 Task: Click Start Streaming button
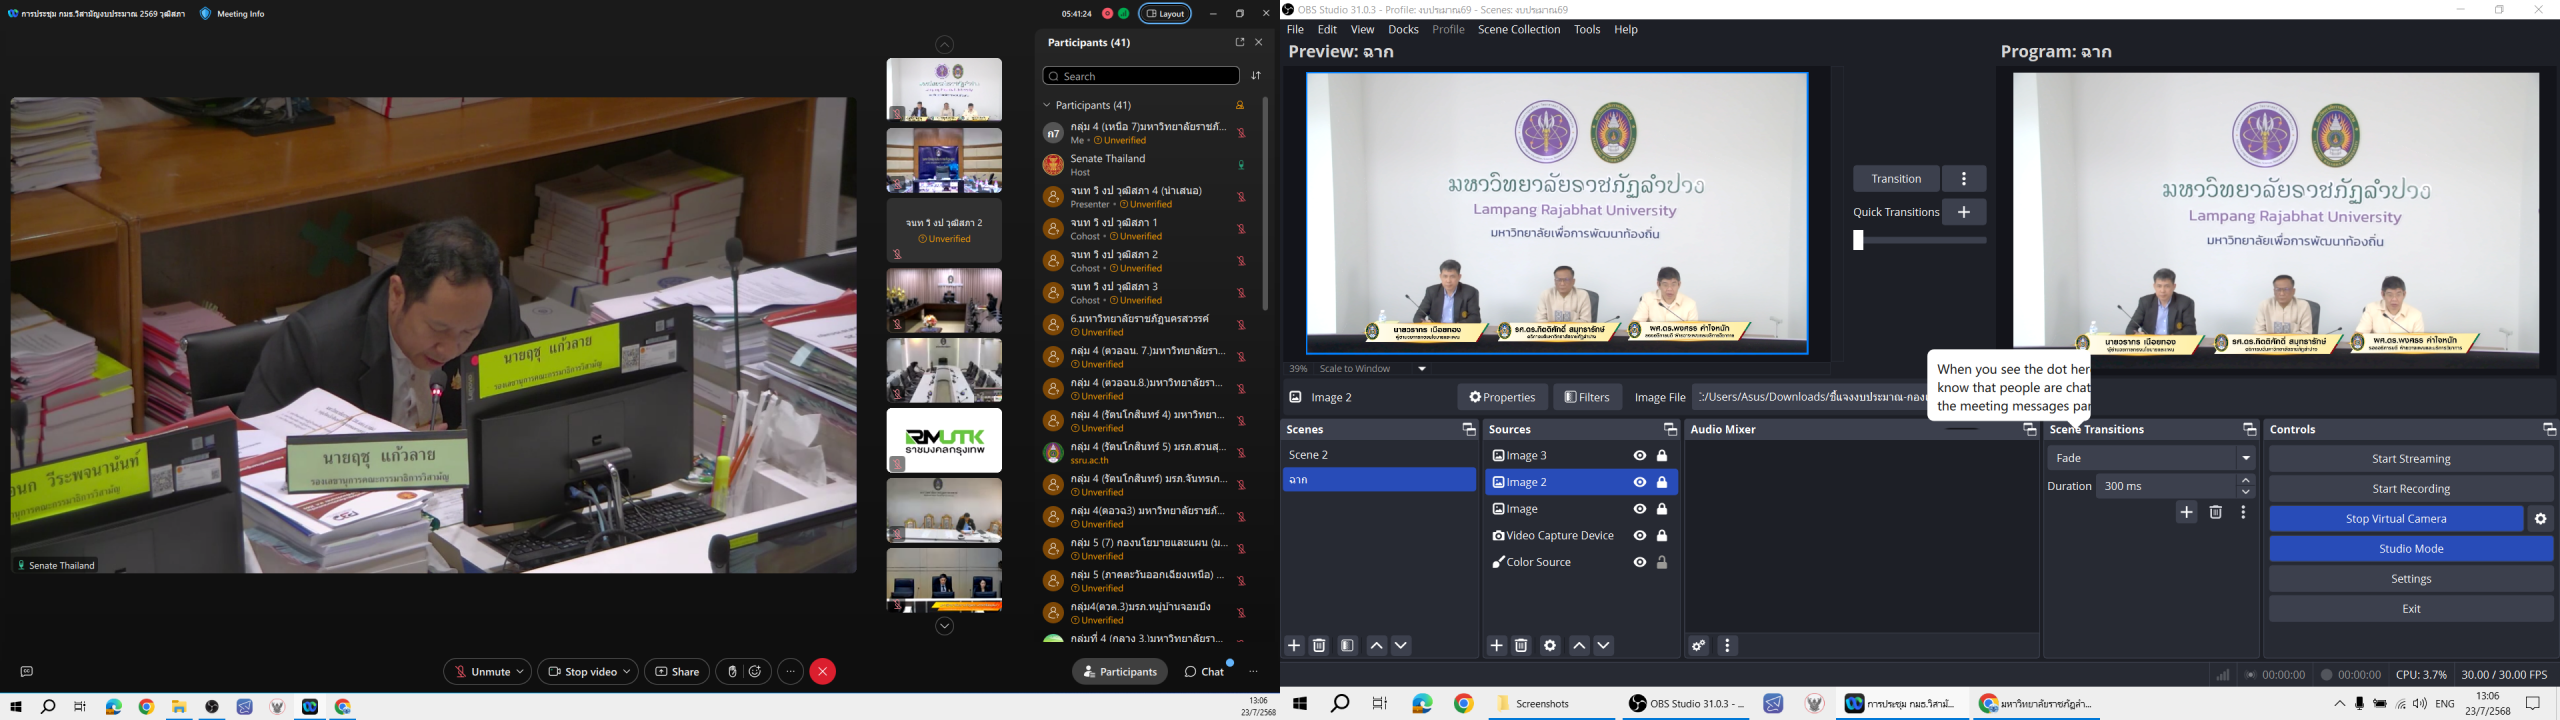(2411, 459)
